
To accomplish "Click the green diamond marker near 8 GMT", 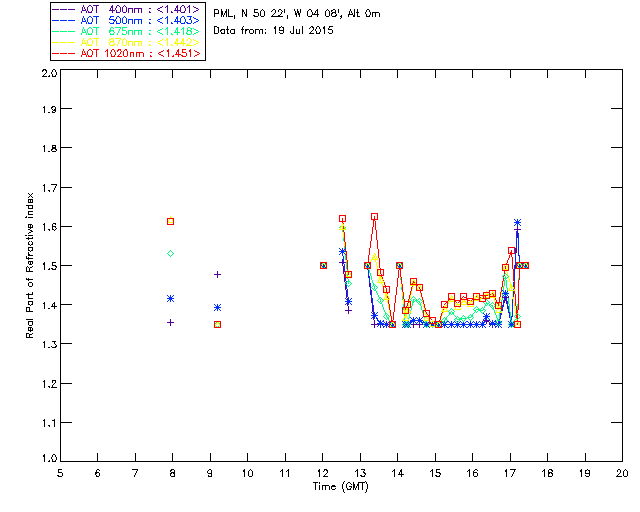I will 171,254.
